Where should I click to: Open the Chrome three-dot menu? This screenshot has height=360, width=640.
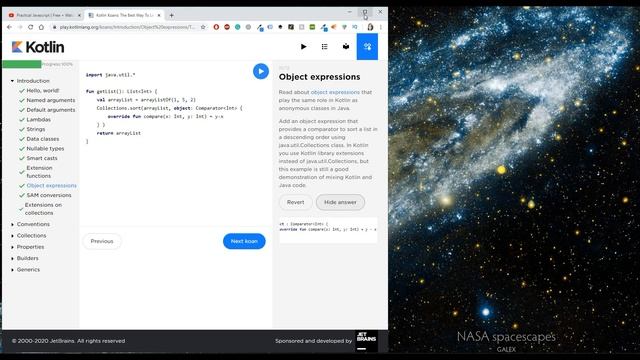(x=381, y=27)
